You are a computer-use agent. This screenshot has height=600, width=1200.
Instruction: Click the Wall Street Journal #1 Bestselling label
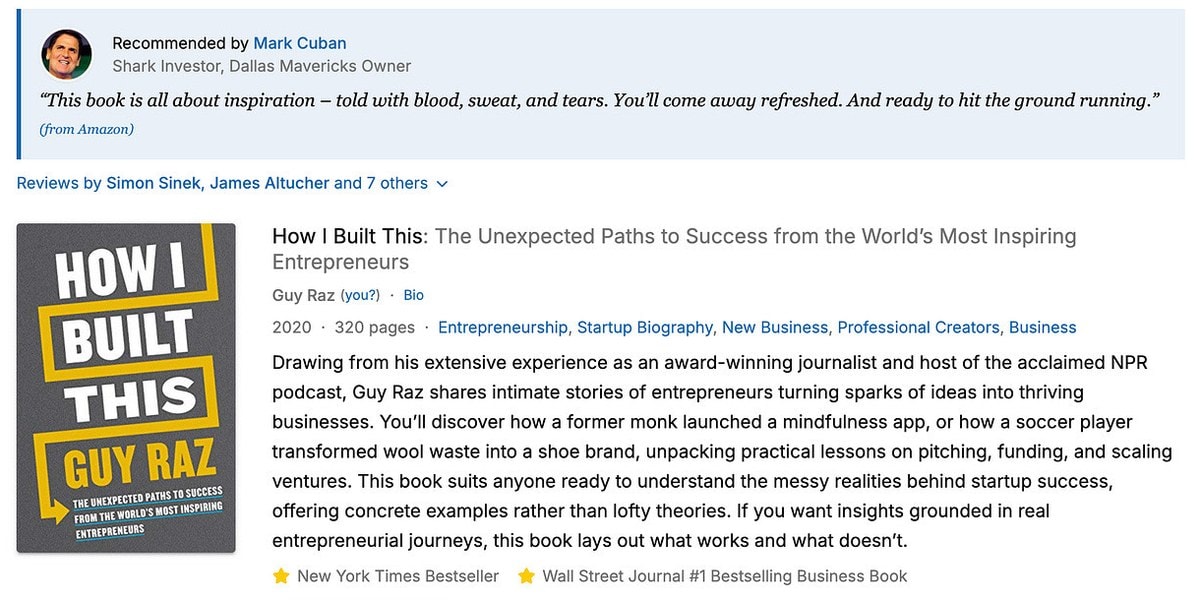(725, 576)
